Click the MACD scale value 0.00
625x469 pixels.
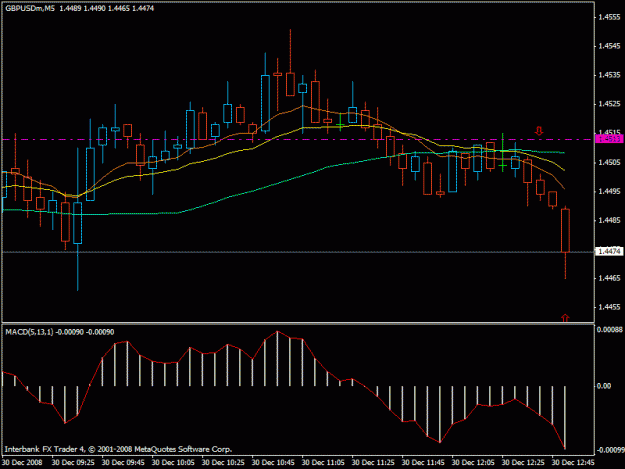(604, 386)
